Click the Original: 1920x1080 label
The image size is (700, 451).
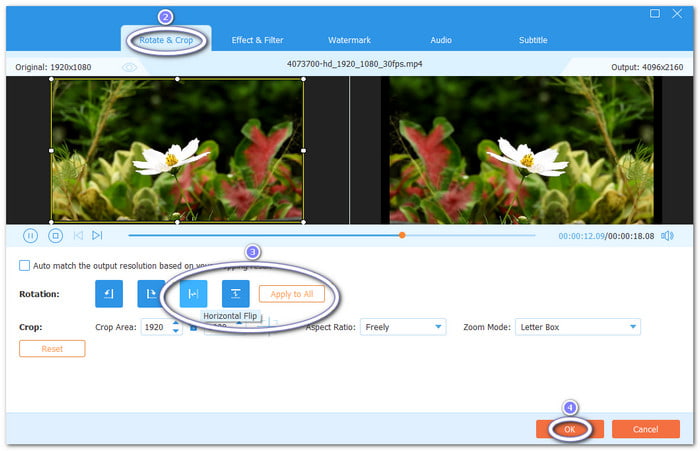coord(53,67)
